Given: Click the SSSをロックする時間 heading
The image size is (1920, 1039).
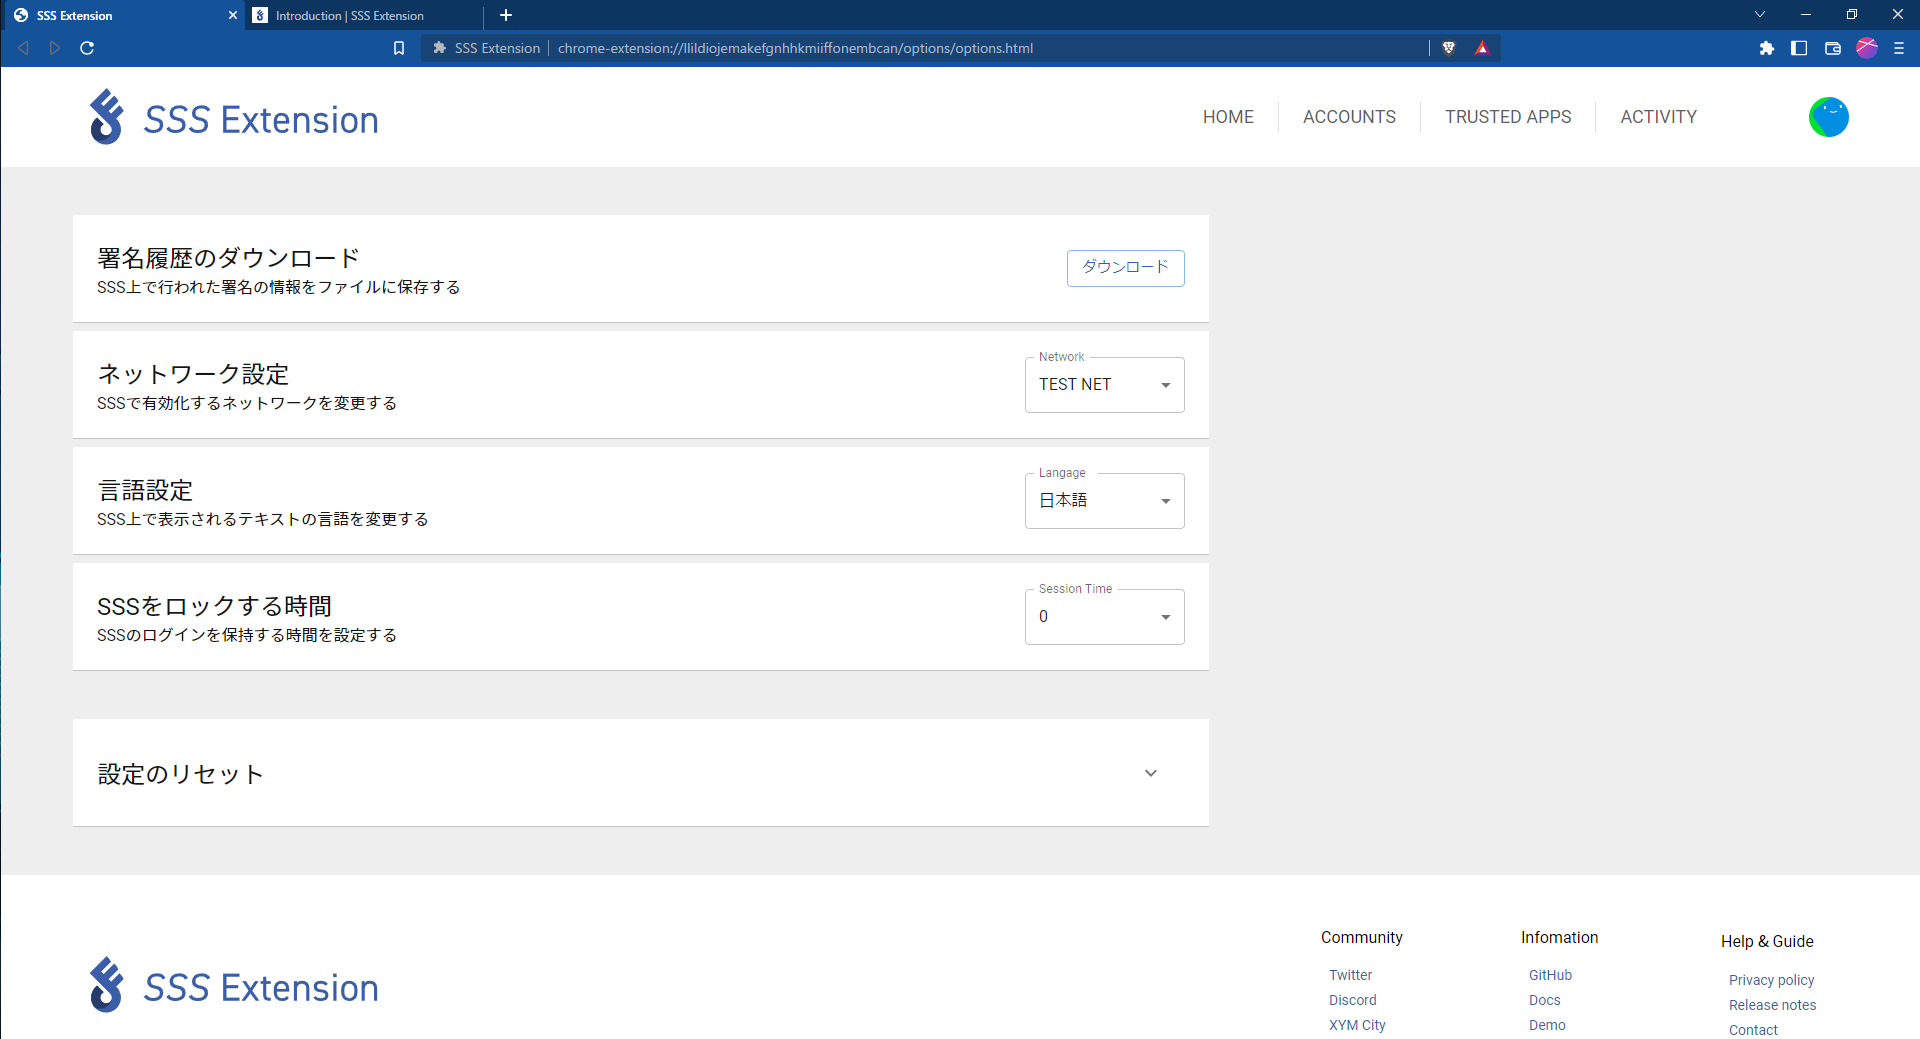Looking at the screenshot, I should click(214, 606).
